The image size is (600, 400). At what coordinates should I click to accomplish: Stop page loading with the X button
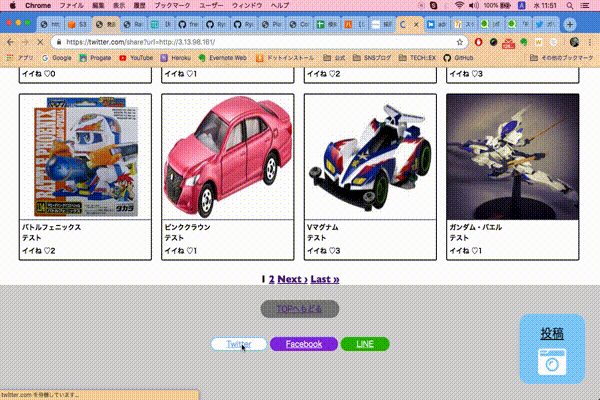(40, 42)
